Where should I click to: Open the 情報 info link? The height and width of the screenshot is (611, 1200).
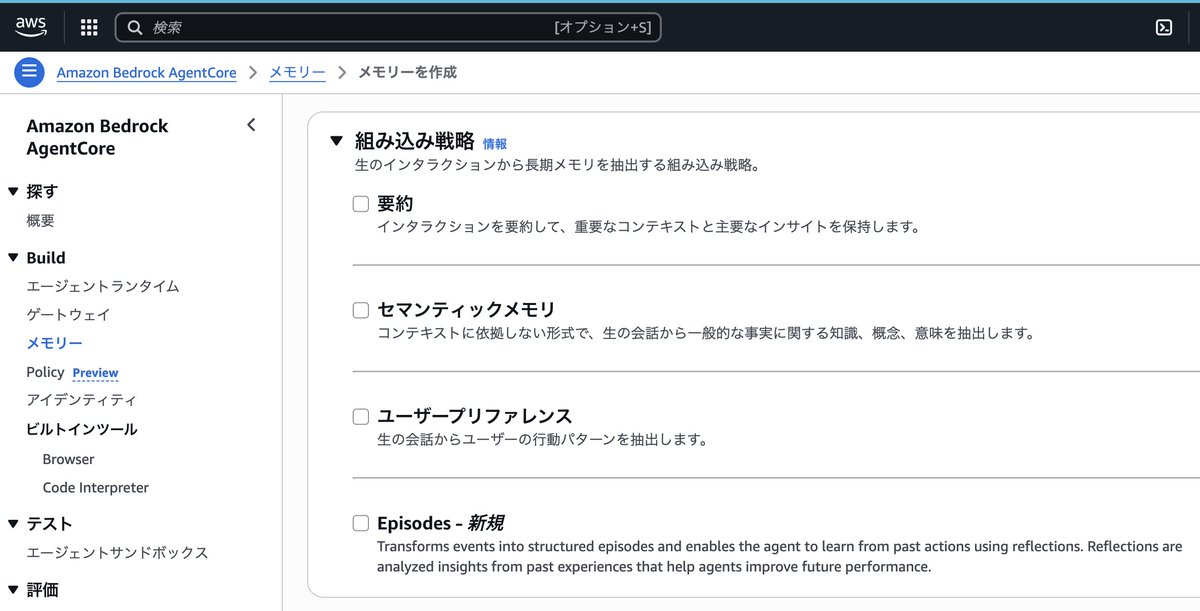coord(494,141)
